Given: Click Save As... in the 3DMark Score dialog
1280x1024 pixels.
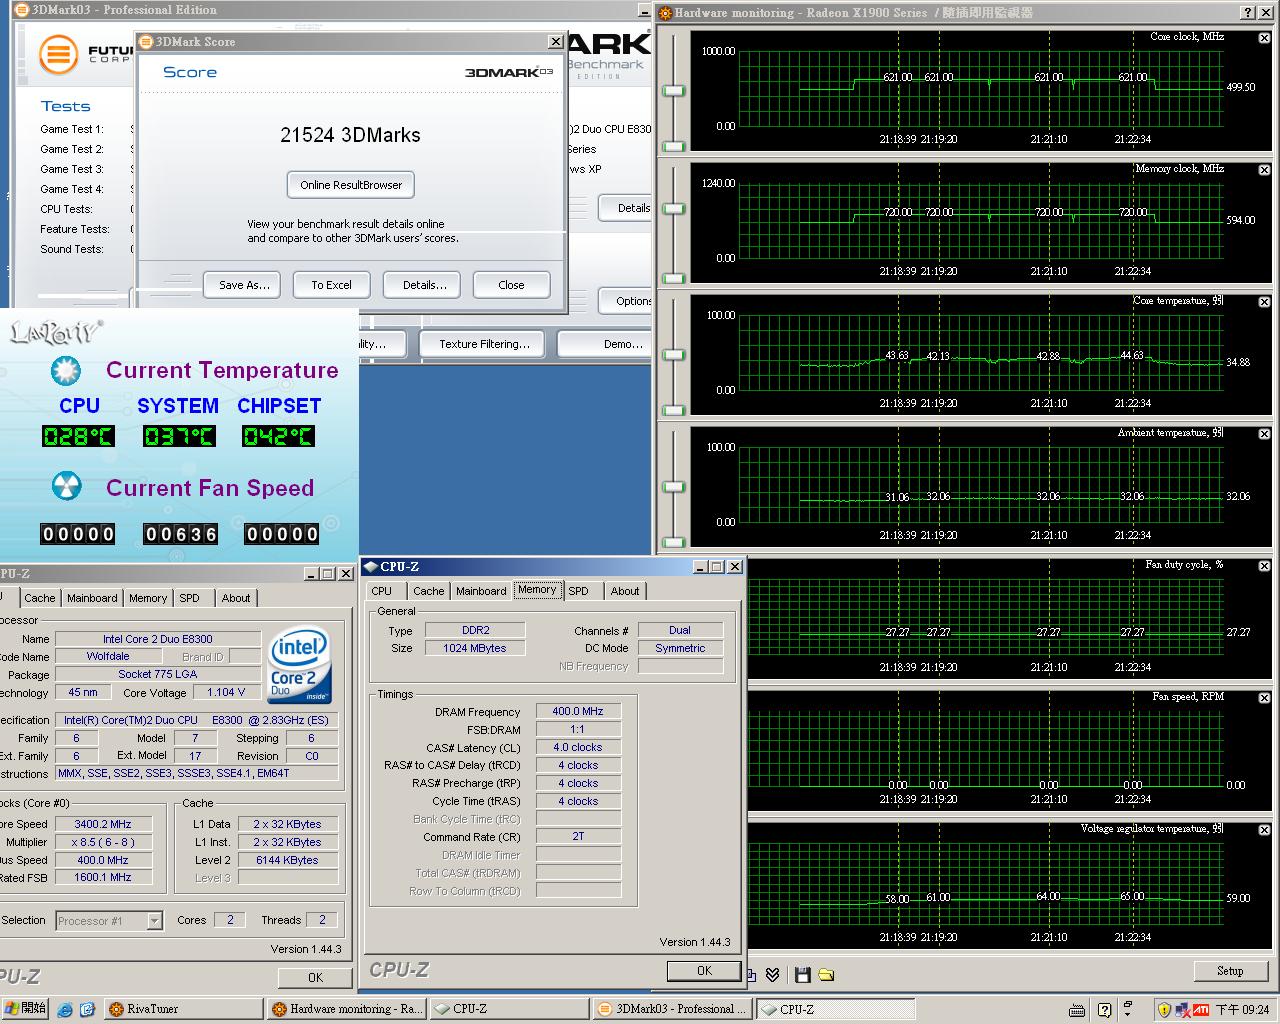Looking at the screenshot, I should [x=244, y=285].
